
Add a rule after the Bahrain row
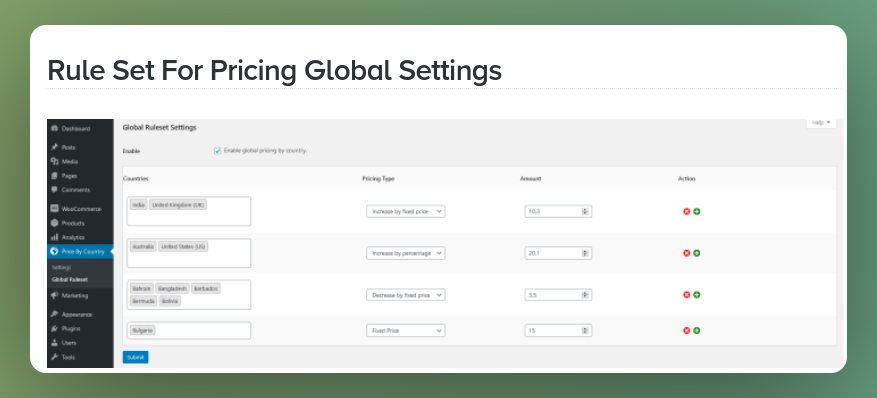click(697, 295)
